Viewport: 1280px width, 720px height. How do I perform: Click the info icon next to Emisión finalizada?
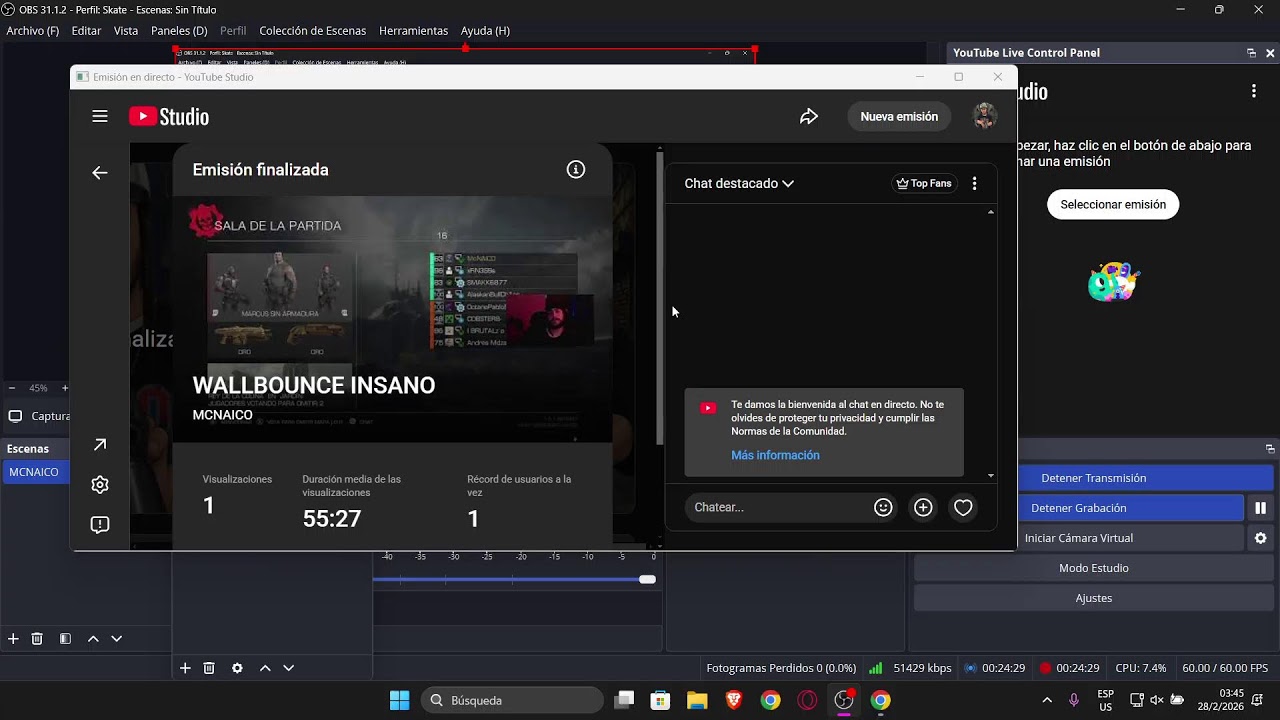click(x=576, y=170)
